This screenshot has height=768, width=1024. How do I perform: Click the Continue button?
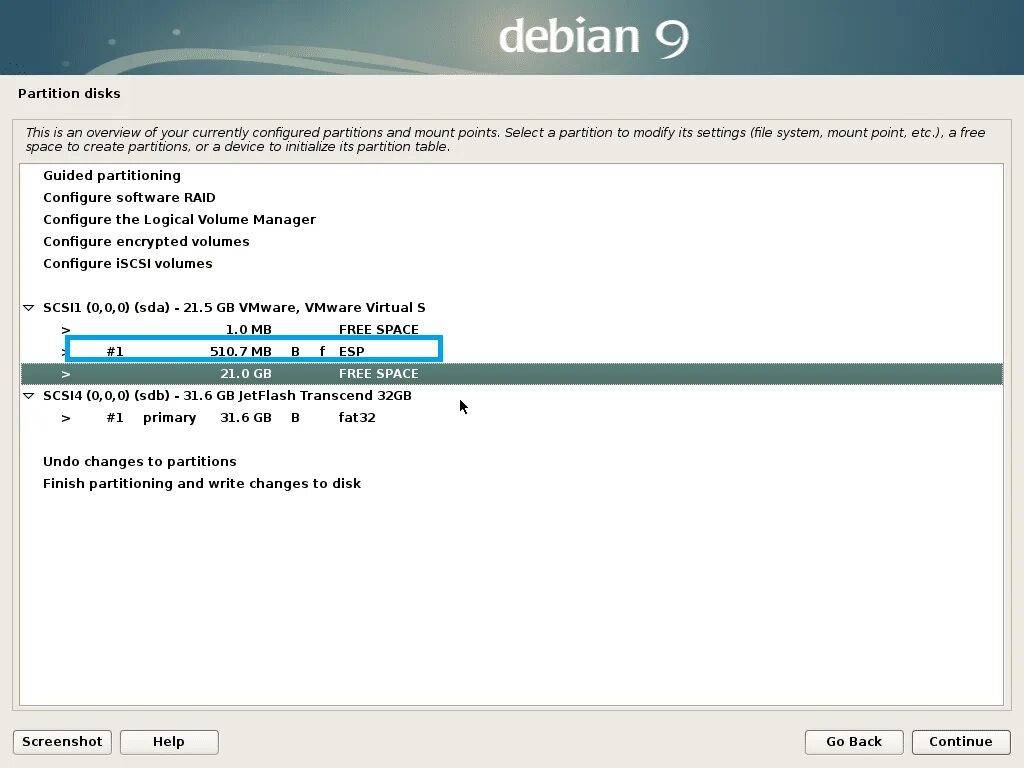961,742
